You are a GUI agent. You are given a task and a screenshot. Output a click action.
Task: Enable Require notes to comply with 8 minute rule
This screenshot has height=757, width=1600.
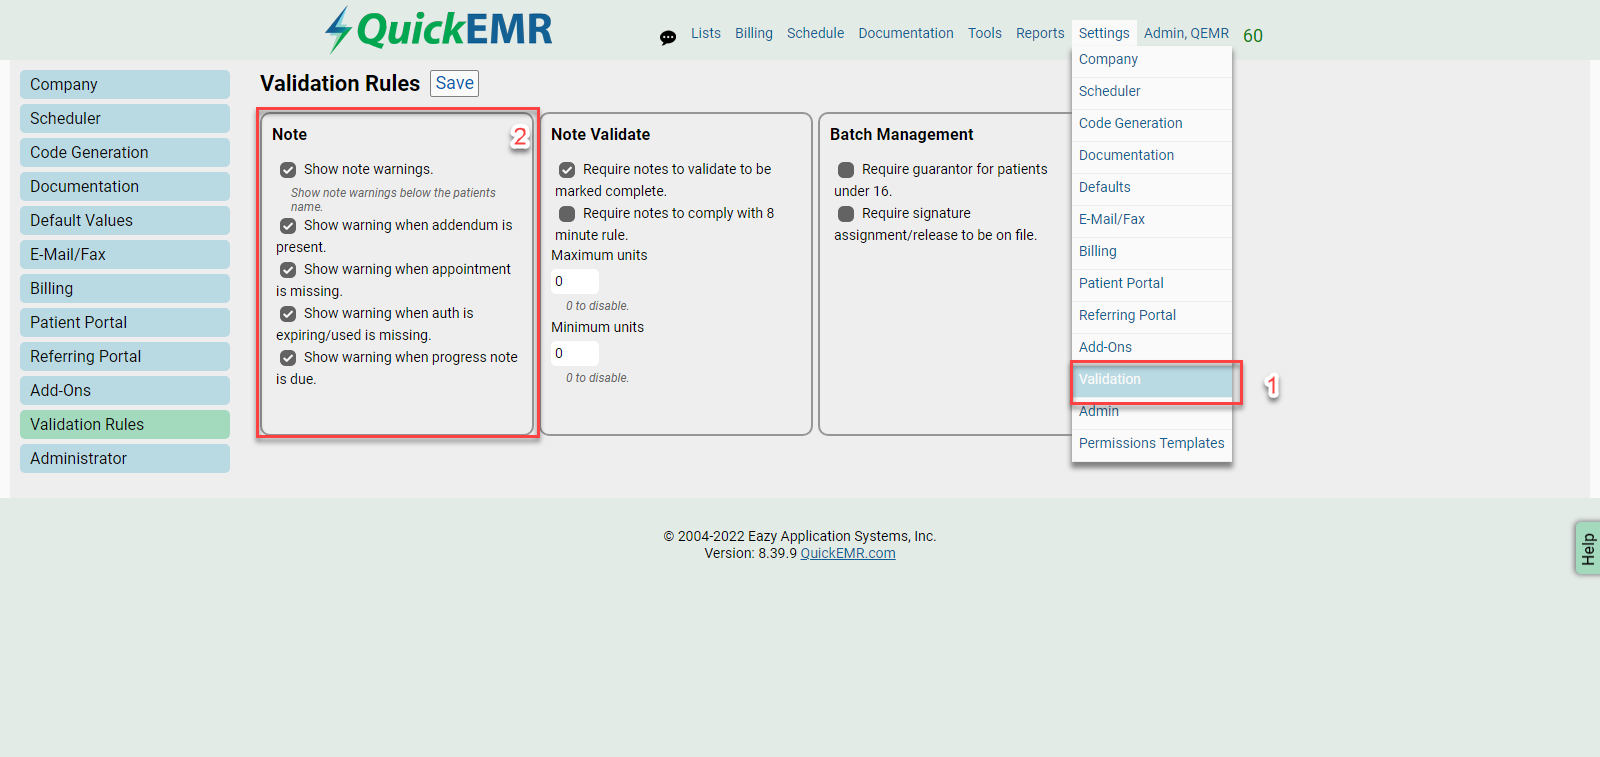[567, 214]
